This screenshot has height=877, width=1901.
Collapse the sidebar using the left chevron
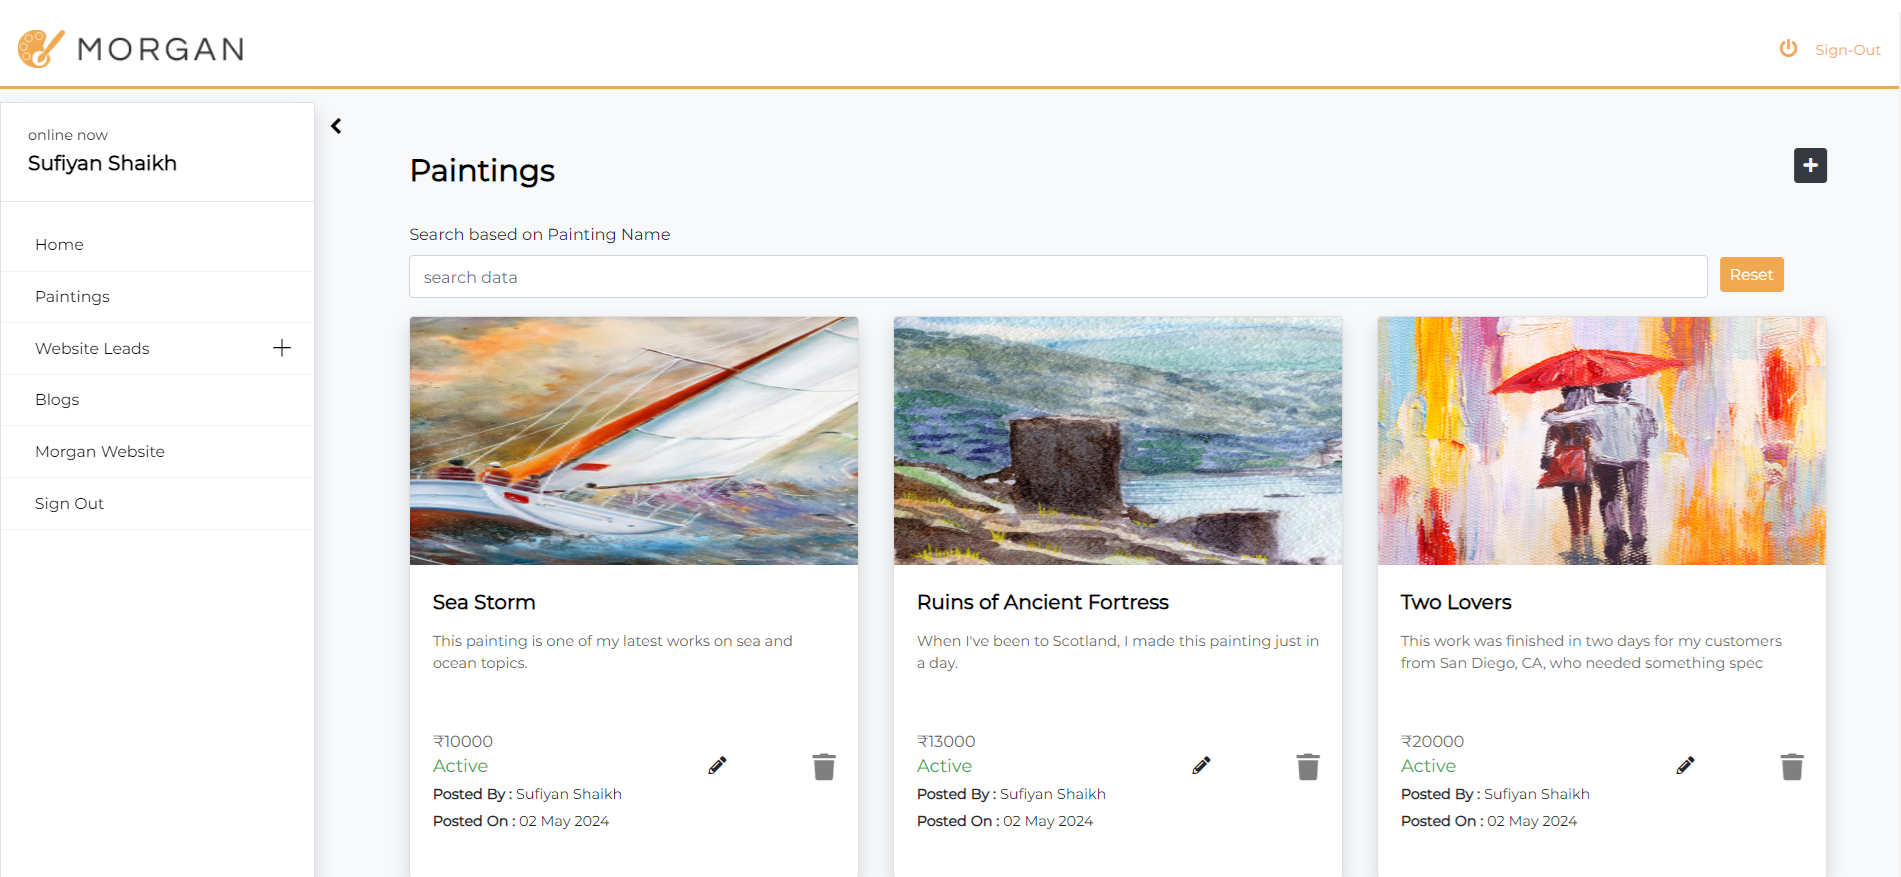pos(336,126)
